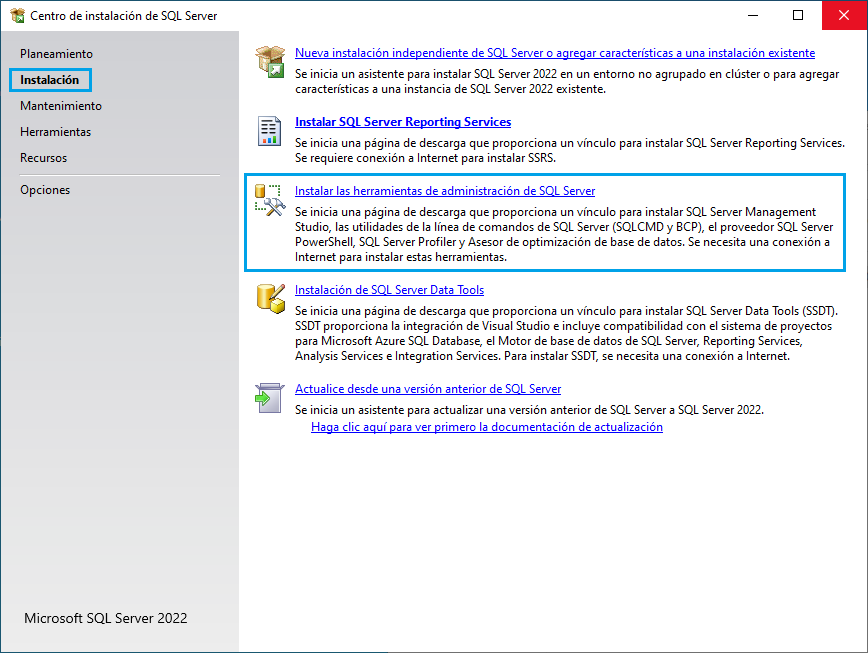This screenshot has width=868, height=653.
Task: Click the Reporting Services report icon
Action: [270, 130]
